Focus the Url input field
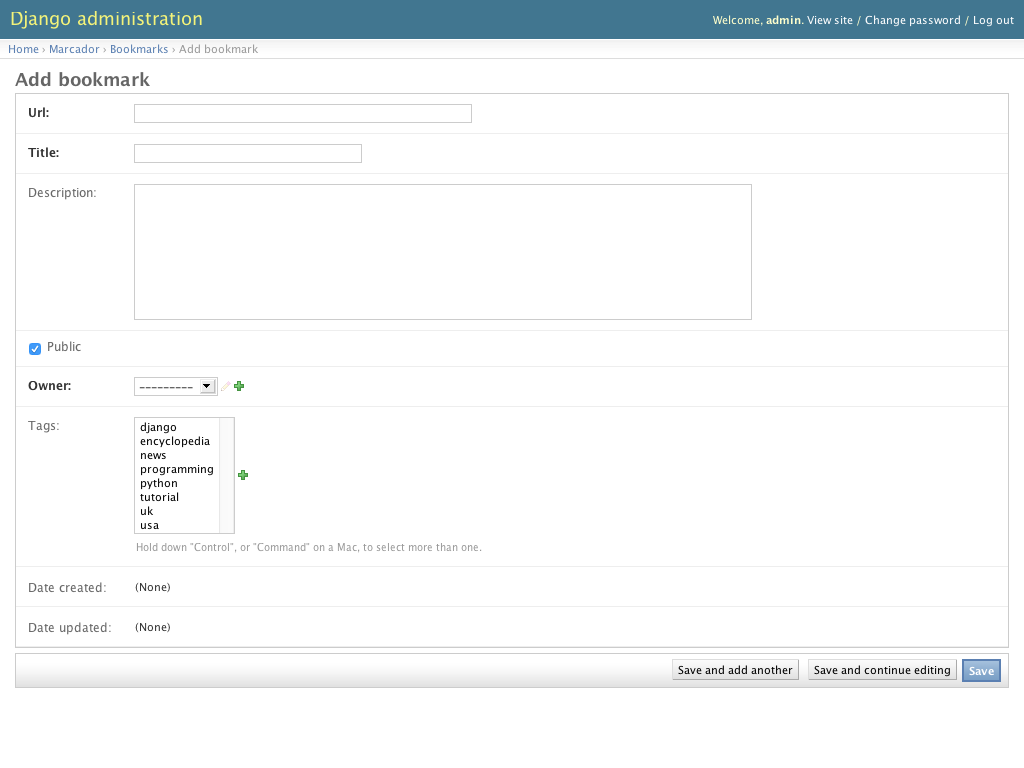The height and width of the screenshot is (768, 1024). pos(302,114)
